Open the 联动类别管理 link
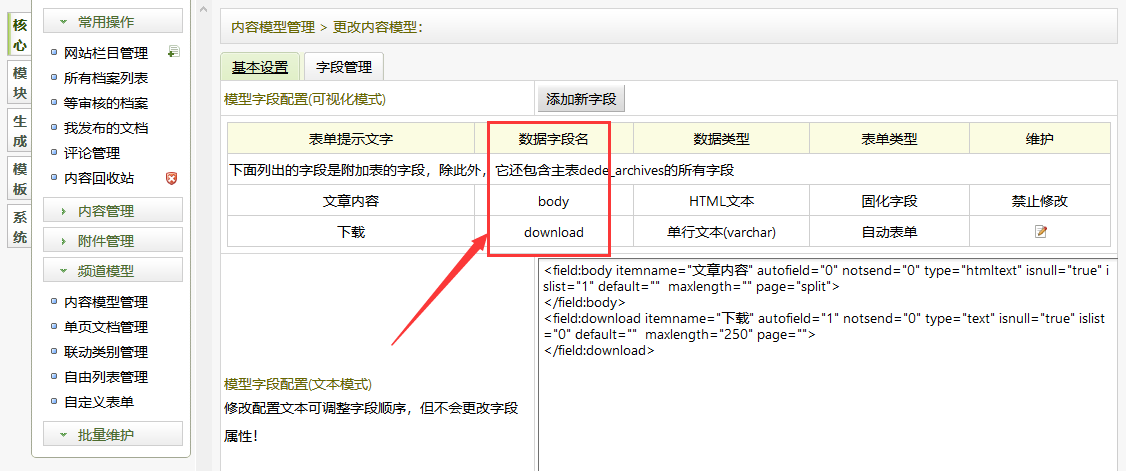The width and height of the screenshot is (1127, 471). click(106, 352)
